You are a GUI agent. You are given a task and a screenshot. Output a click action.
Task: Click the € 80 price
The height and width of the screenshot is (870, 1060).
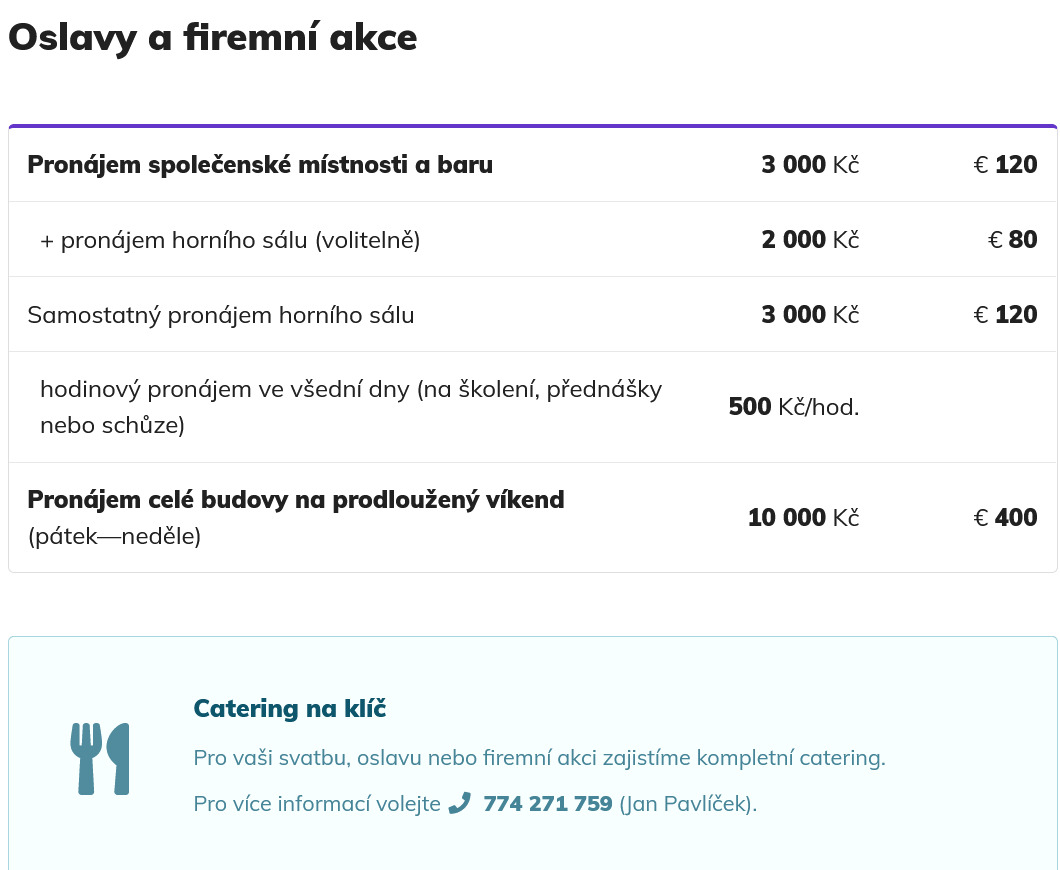(1013, 239)
